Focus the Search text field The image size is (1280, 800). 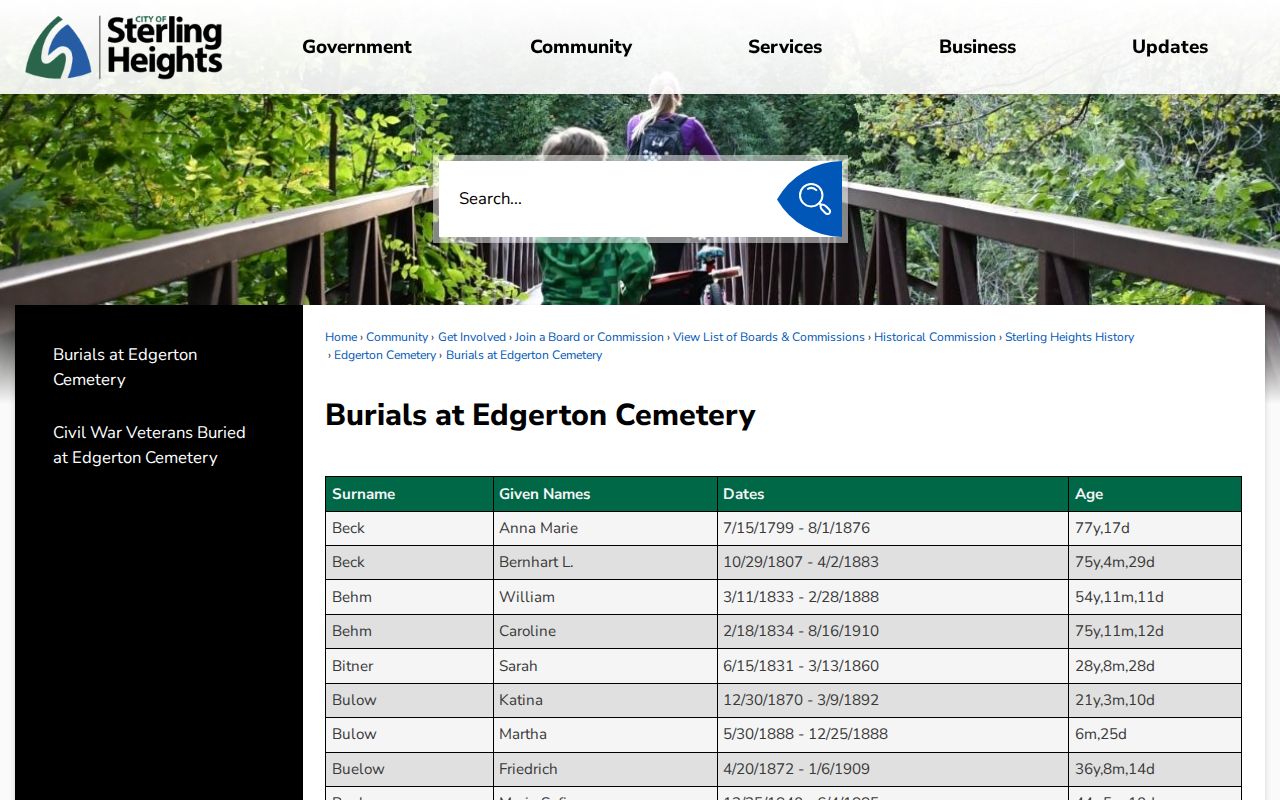point(608,199)
